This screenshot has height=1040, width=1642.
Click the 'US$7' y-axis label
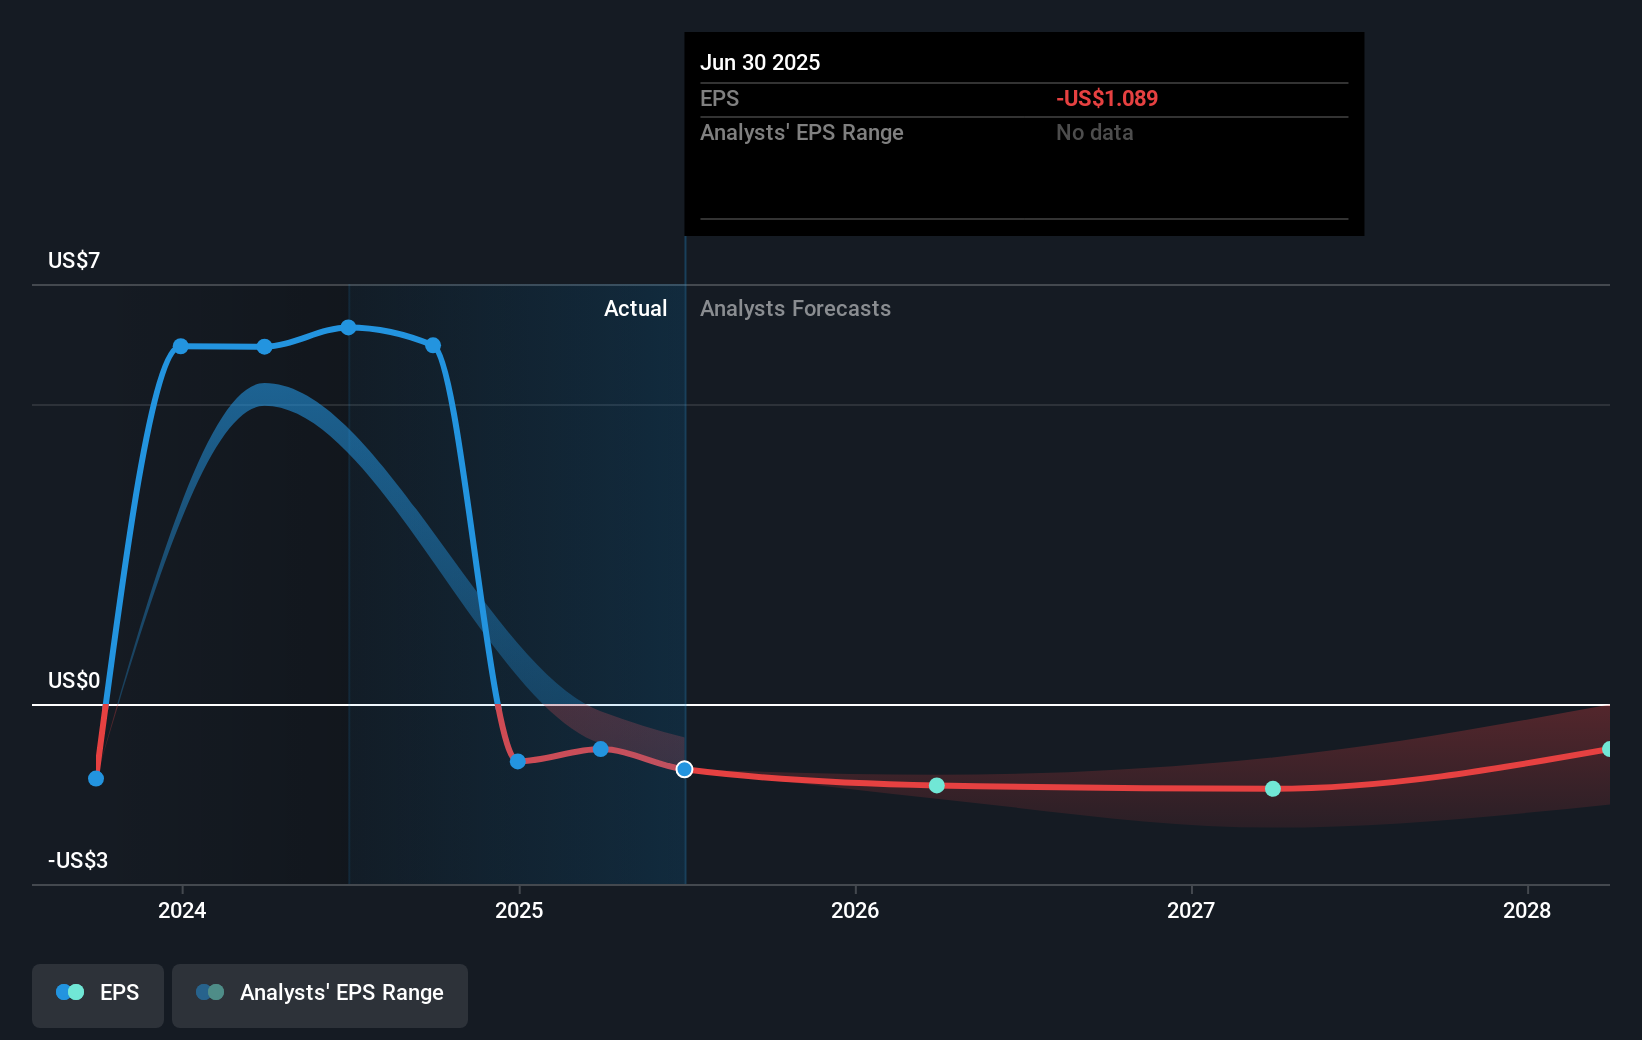74,260
